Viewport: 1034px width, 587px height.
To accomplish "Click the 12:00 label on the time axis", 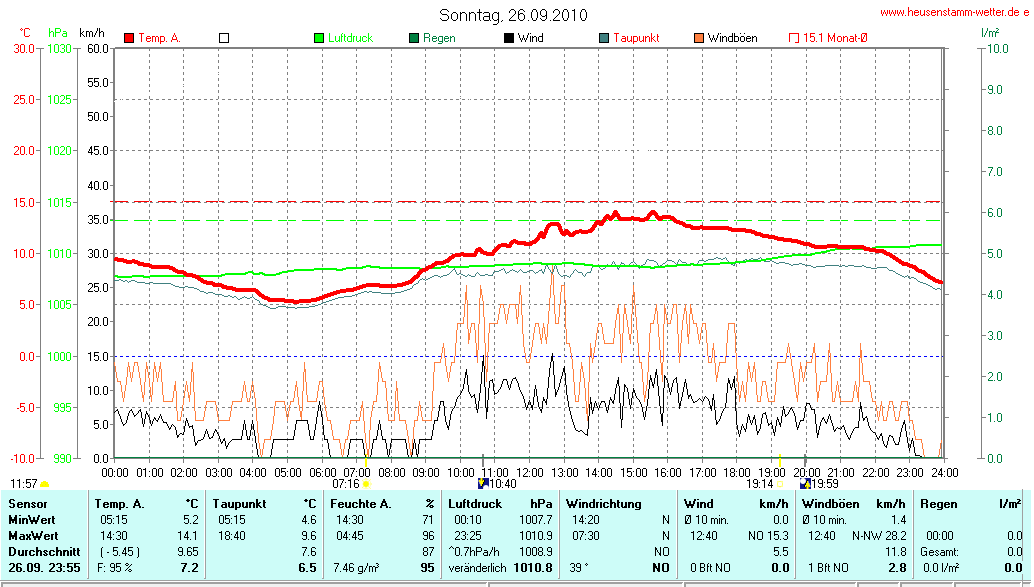I will click(529, 472).
